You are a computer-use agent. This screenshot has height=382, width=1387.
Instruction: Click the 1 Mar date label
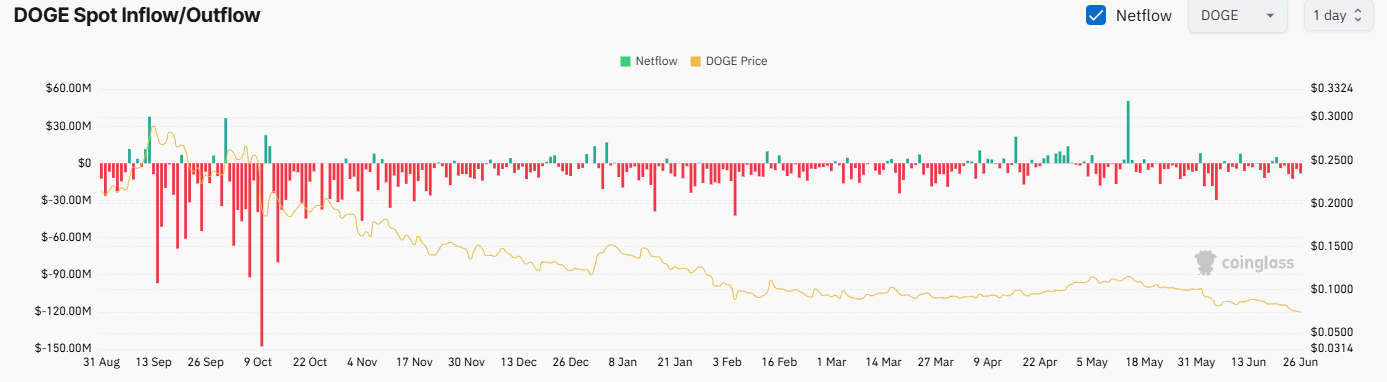pyautogui.click(x=831, y=362)
